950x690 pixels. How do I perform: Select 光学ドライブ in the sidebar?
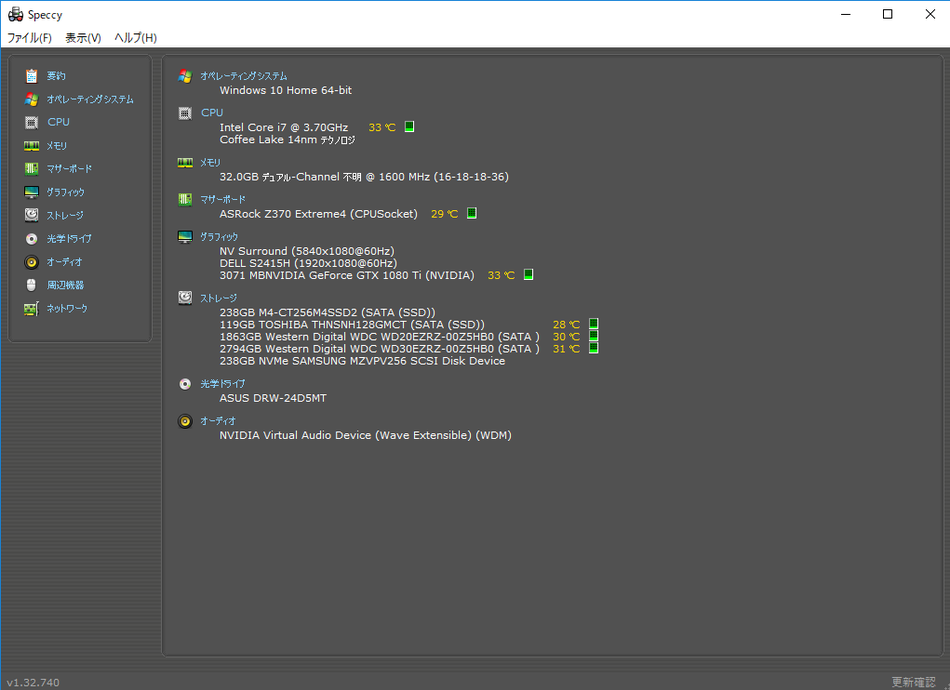[x=70, y=239]
